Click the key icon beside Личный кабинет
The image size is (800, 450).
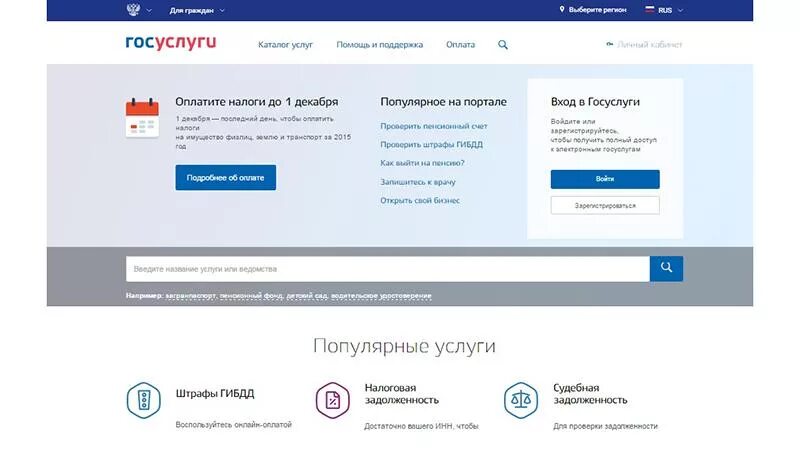[609, 44]
